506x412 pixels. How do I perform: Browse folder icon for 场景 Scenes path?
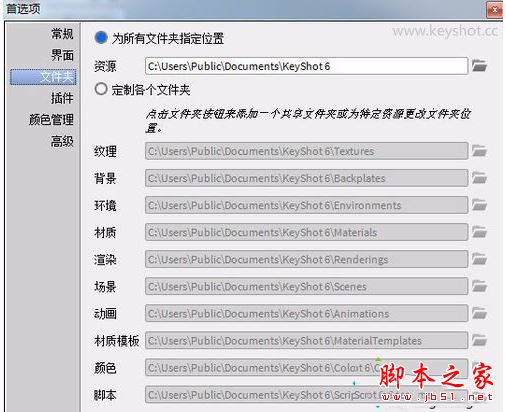pyautogui.click(x=479, y=286)
